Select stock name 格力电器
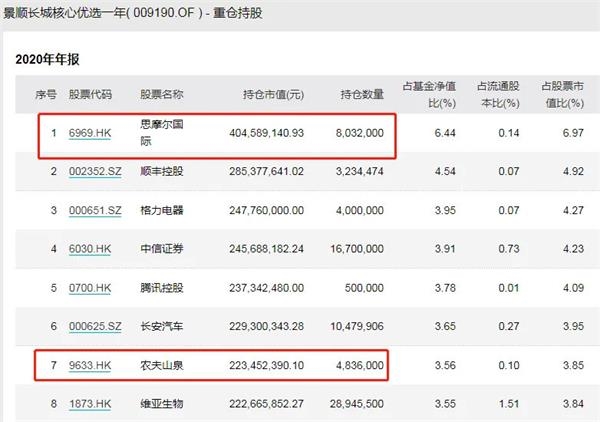This screenshot has width=600, height=422. pos(162,210)
